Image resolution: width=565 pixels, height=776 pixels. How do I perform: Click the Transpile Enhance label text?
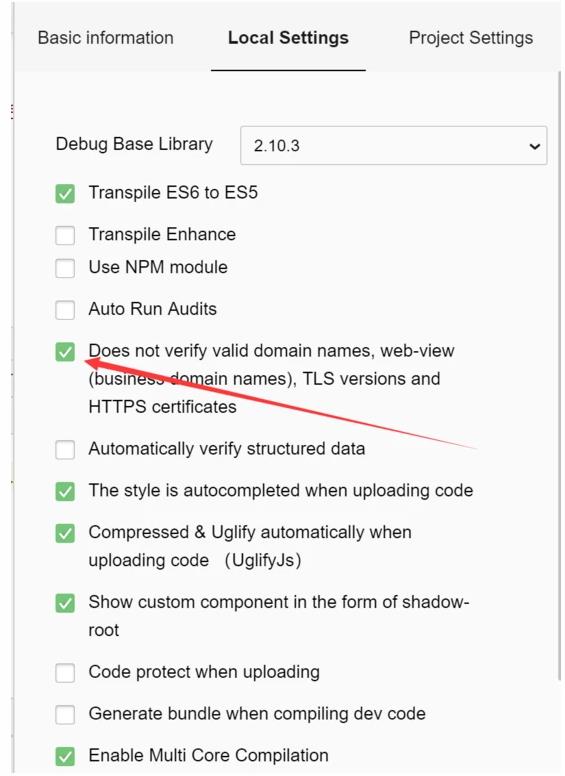[x=162, y=234]
